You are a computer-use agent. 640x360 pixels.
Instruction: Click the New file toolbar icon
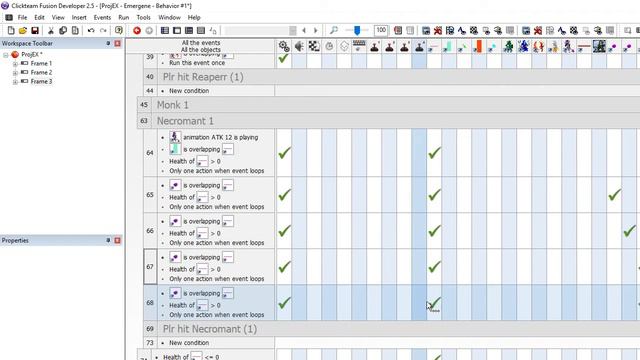click(11, 31)
